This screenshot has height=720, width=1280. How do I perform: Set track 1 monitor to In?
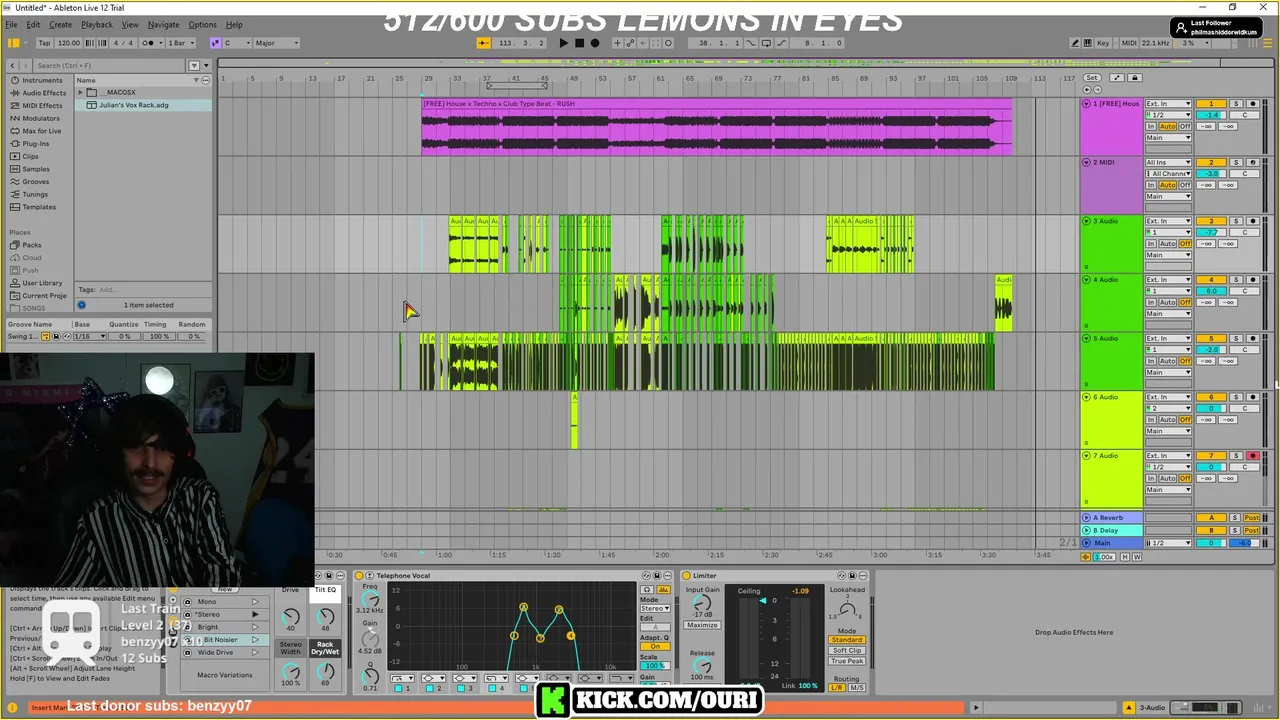click(x=1151, y=127)
